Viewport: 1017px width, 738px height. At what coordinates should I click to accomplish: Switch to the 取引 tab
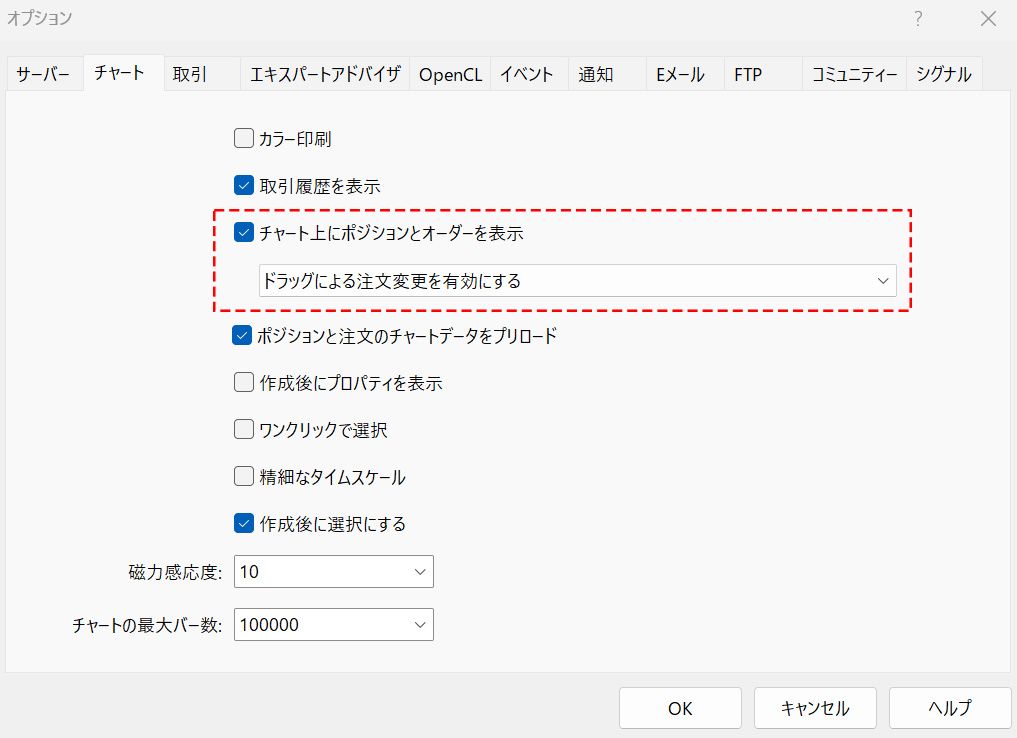[190, 74]
